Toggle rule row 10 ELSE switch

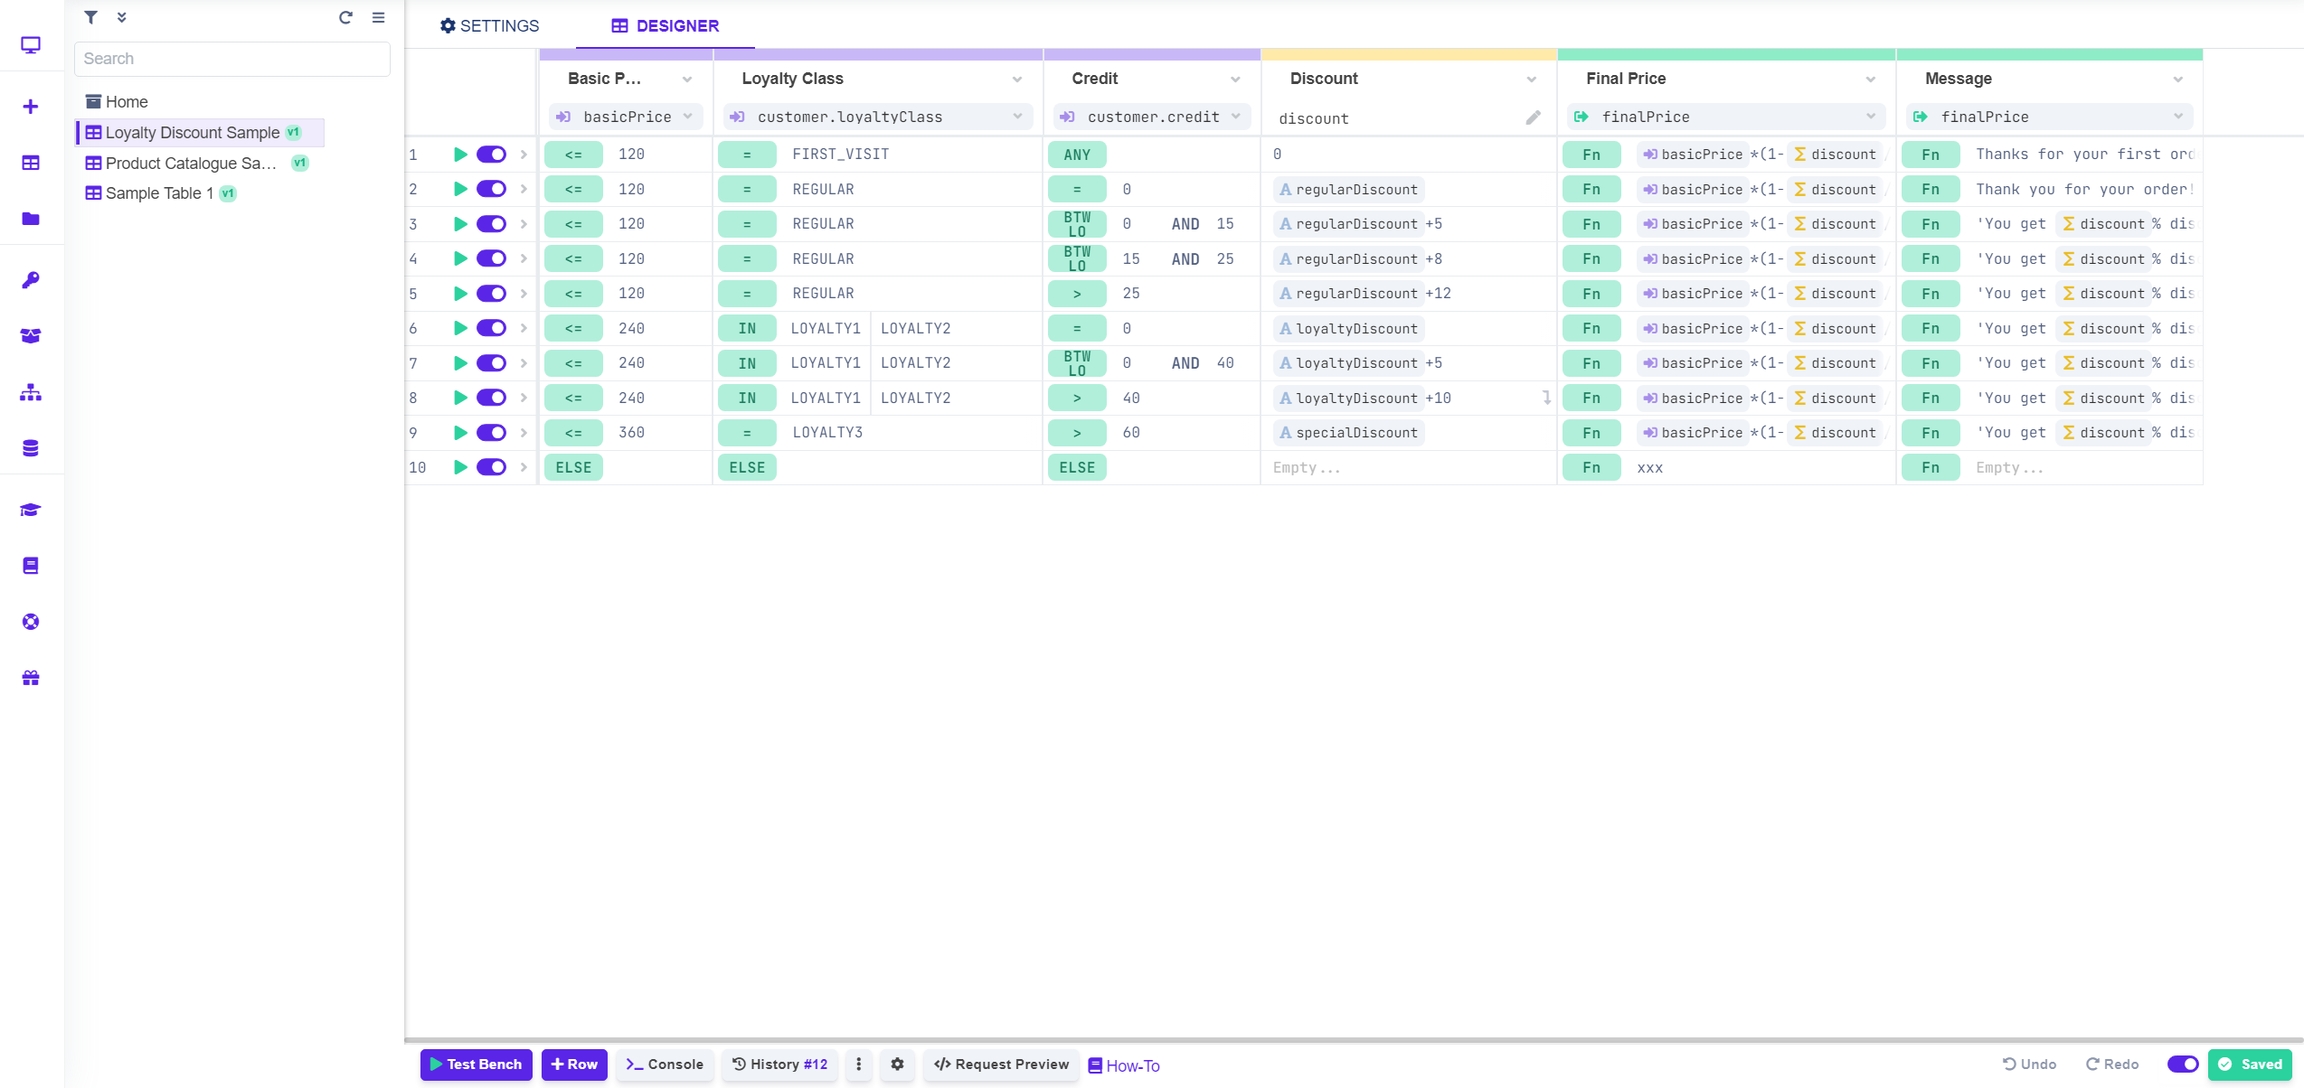pyautogui.click(x=491, y=467)
